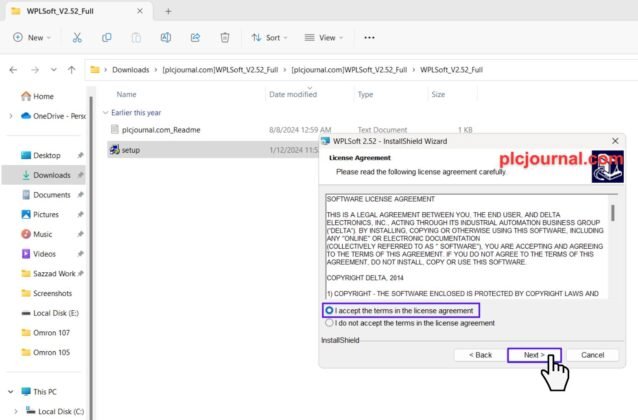Image resolution: width=638 pixels, height=420 pixels.
Task: Select I do not accept the terms option
Action: [330, 323]
